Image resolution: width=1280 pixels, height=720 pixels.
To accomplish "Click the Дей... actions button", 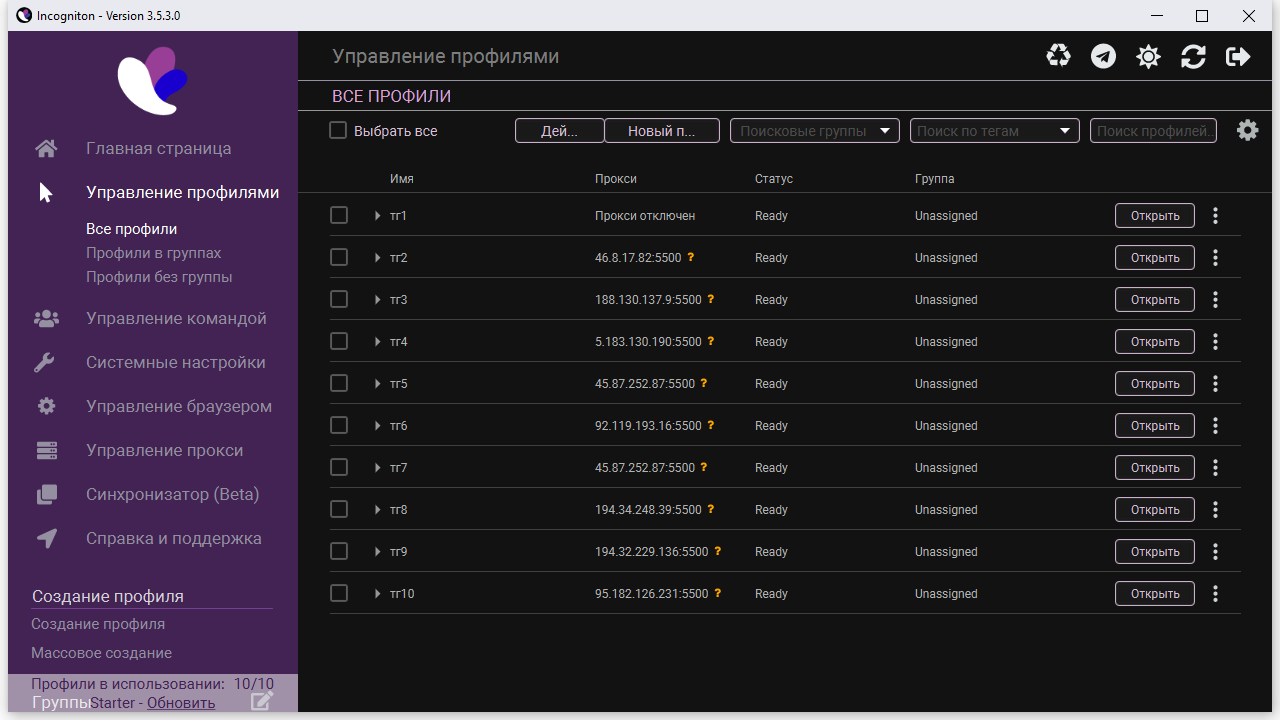I will tap(559, 131).
